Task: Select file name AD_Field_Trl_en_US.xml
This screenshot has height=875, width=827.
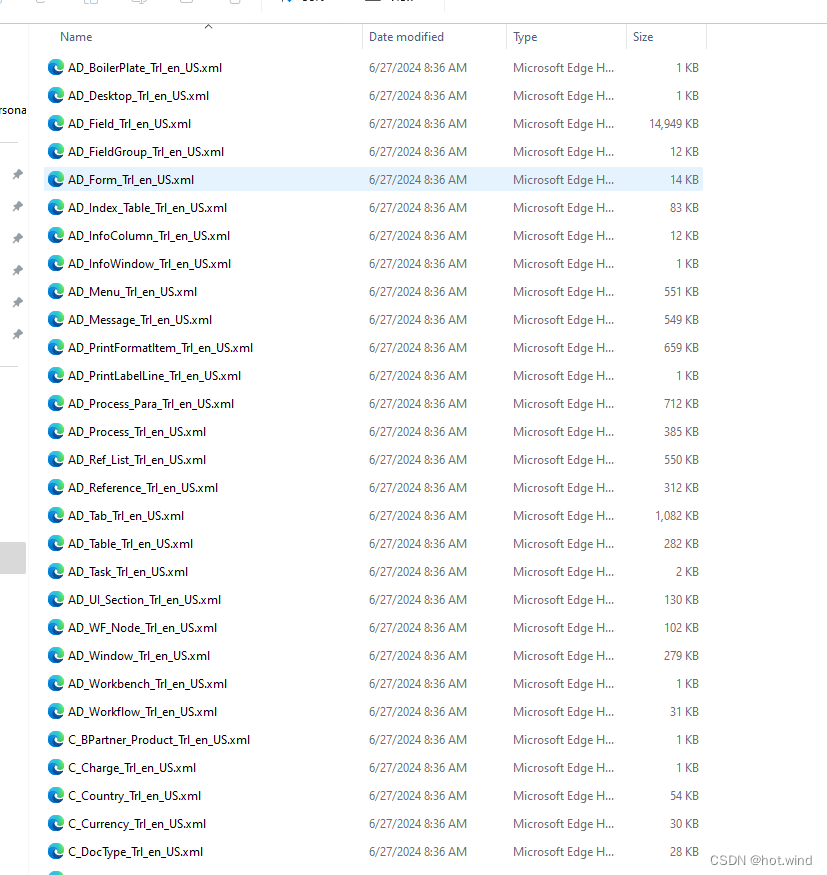Action: (129, 123)
